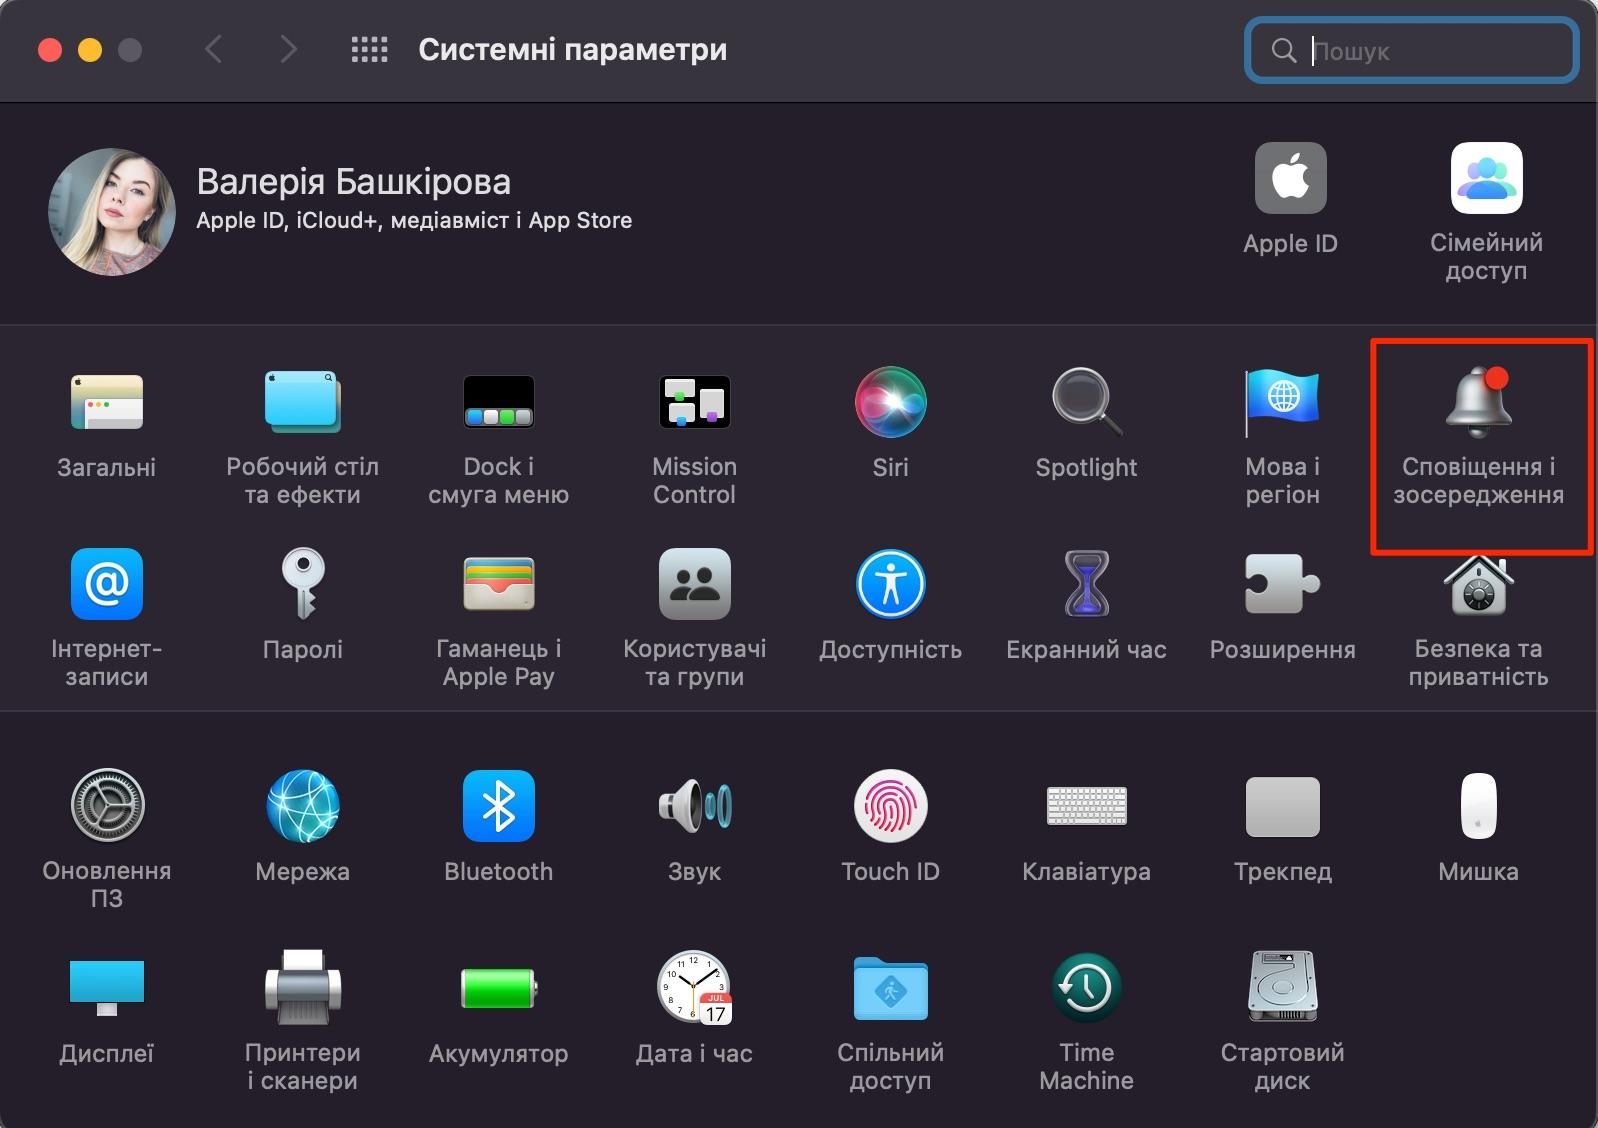Screen dimensions: 1598x1128
Task: Minimize the window with yellow button
Action: click(x=90, y=50)
